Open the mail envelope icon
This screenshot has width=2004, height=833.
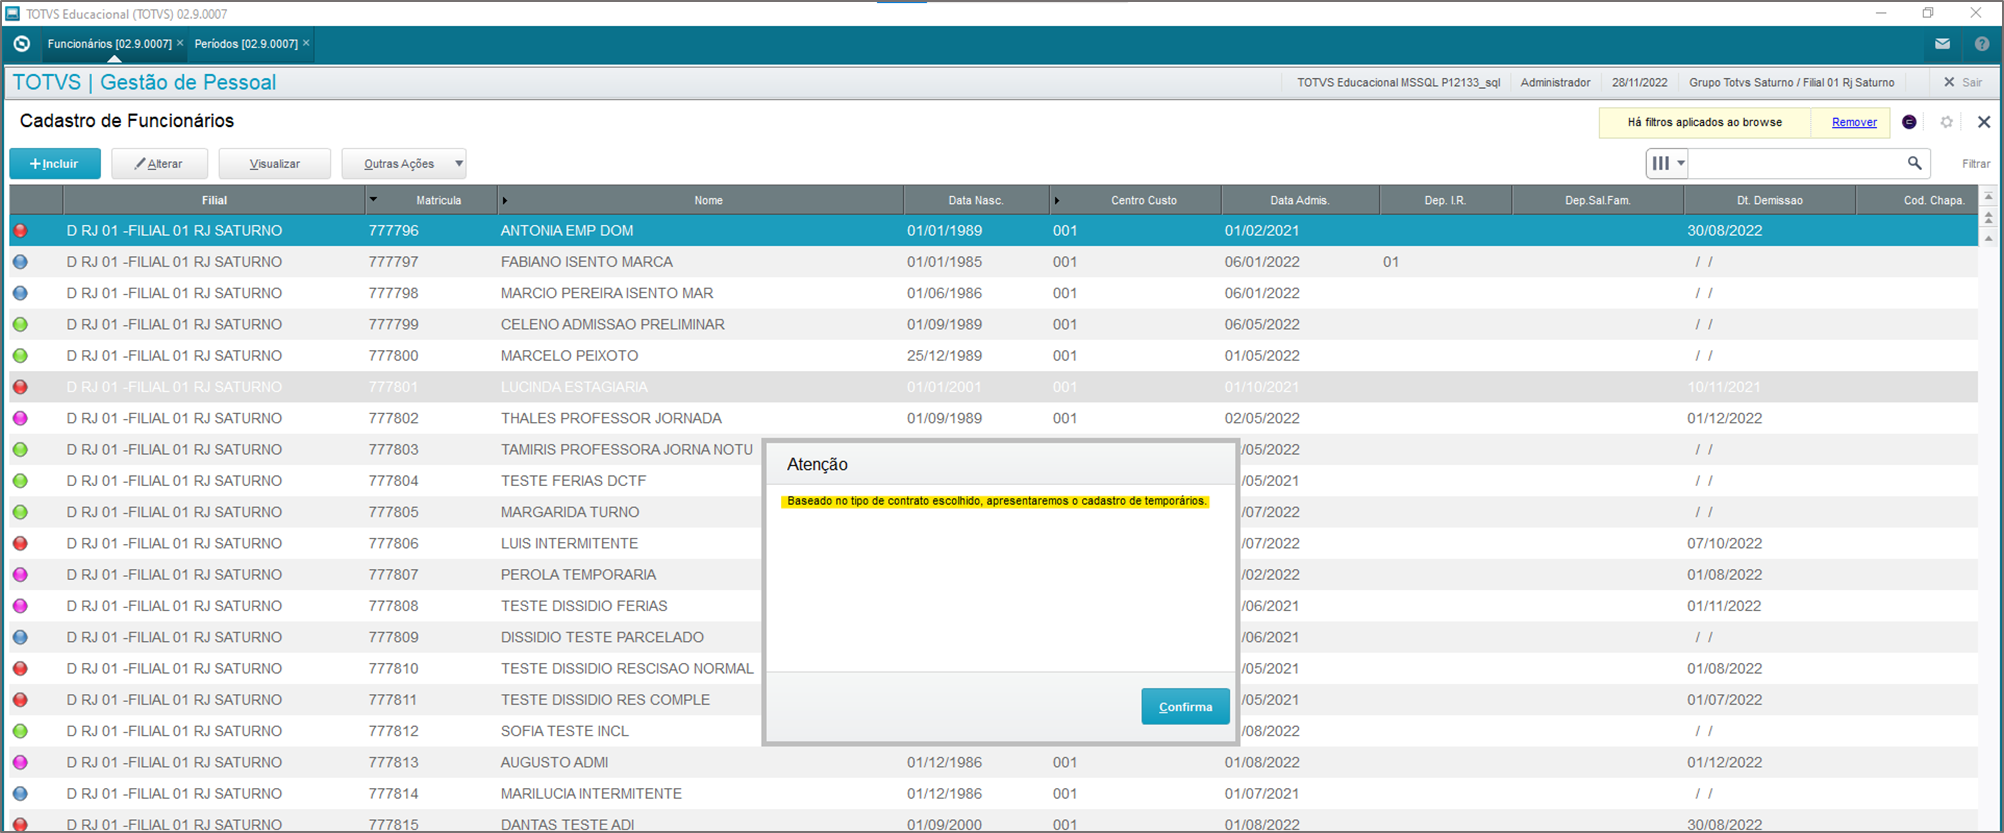(1942, 44)
